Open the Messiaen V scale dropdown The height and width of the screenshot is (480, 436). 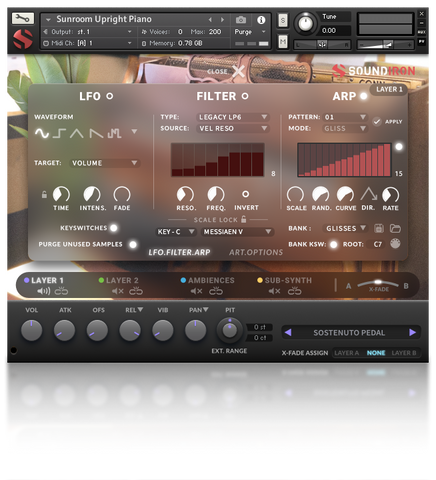point(237,232)
